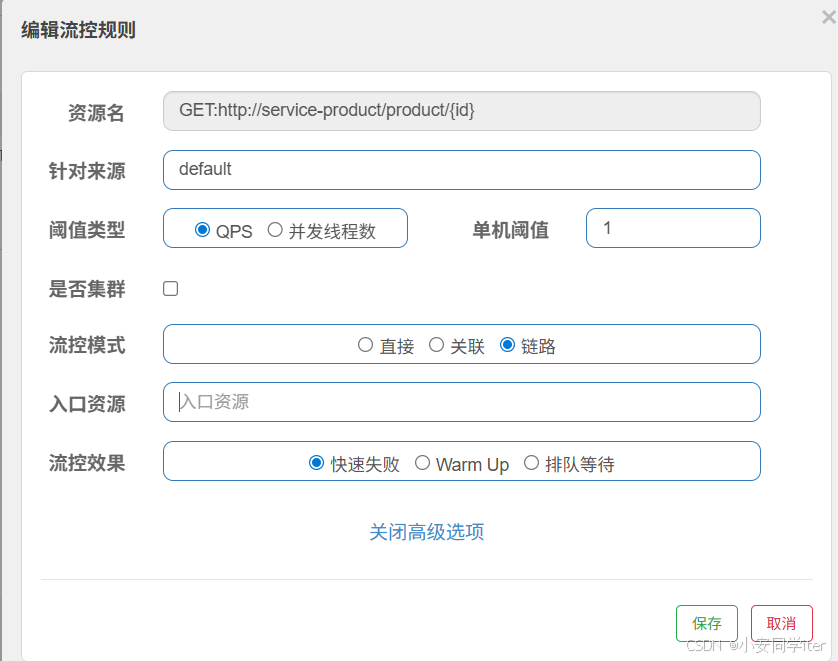The width and height of the screenshot is (838, 661).
Task: Select 并发线程数 threshold type
Action: tap(275, 230)
